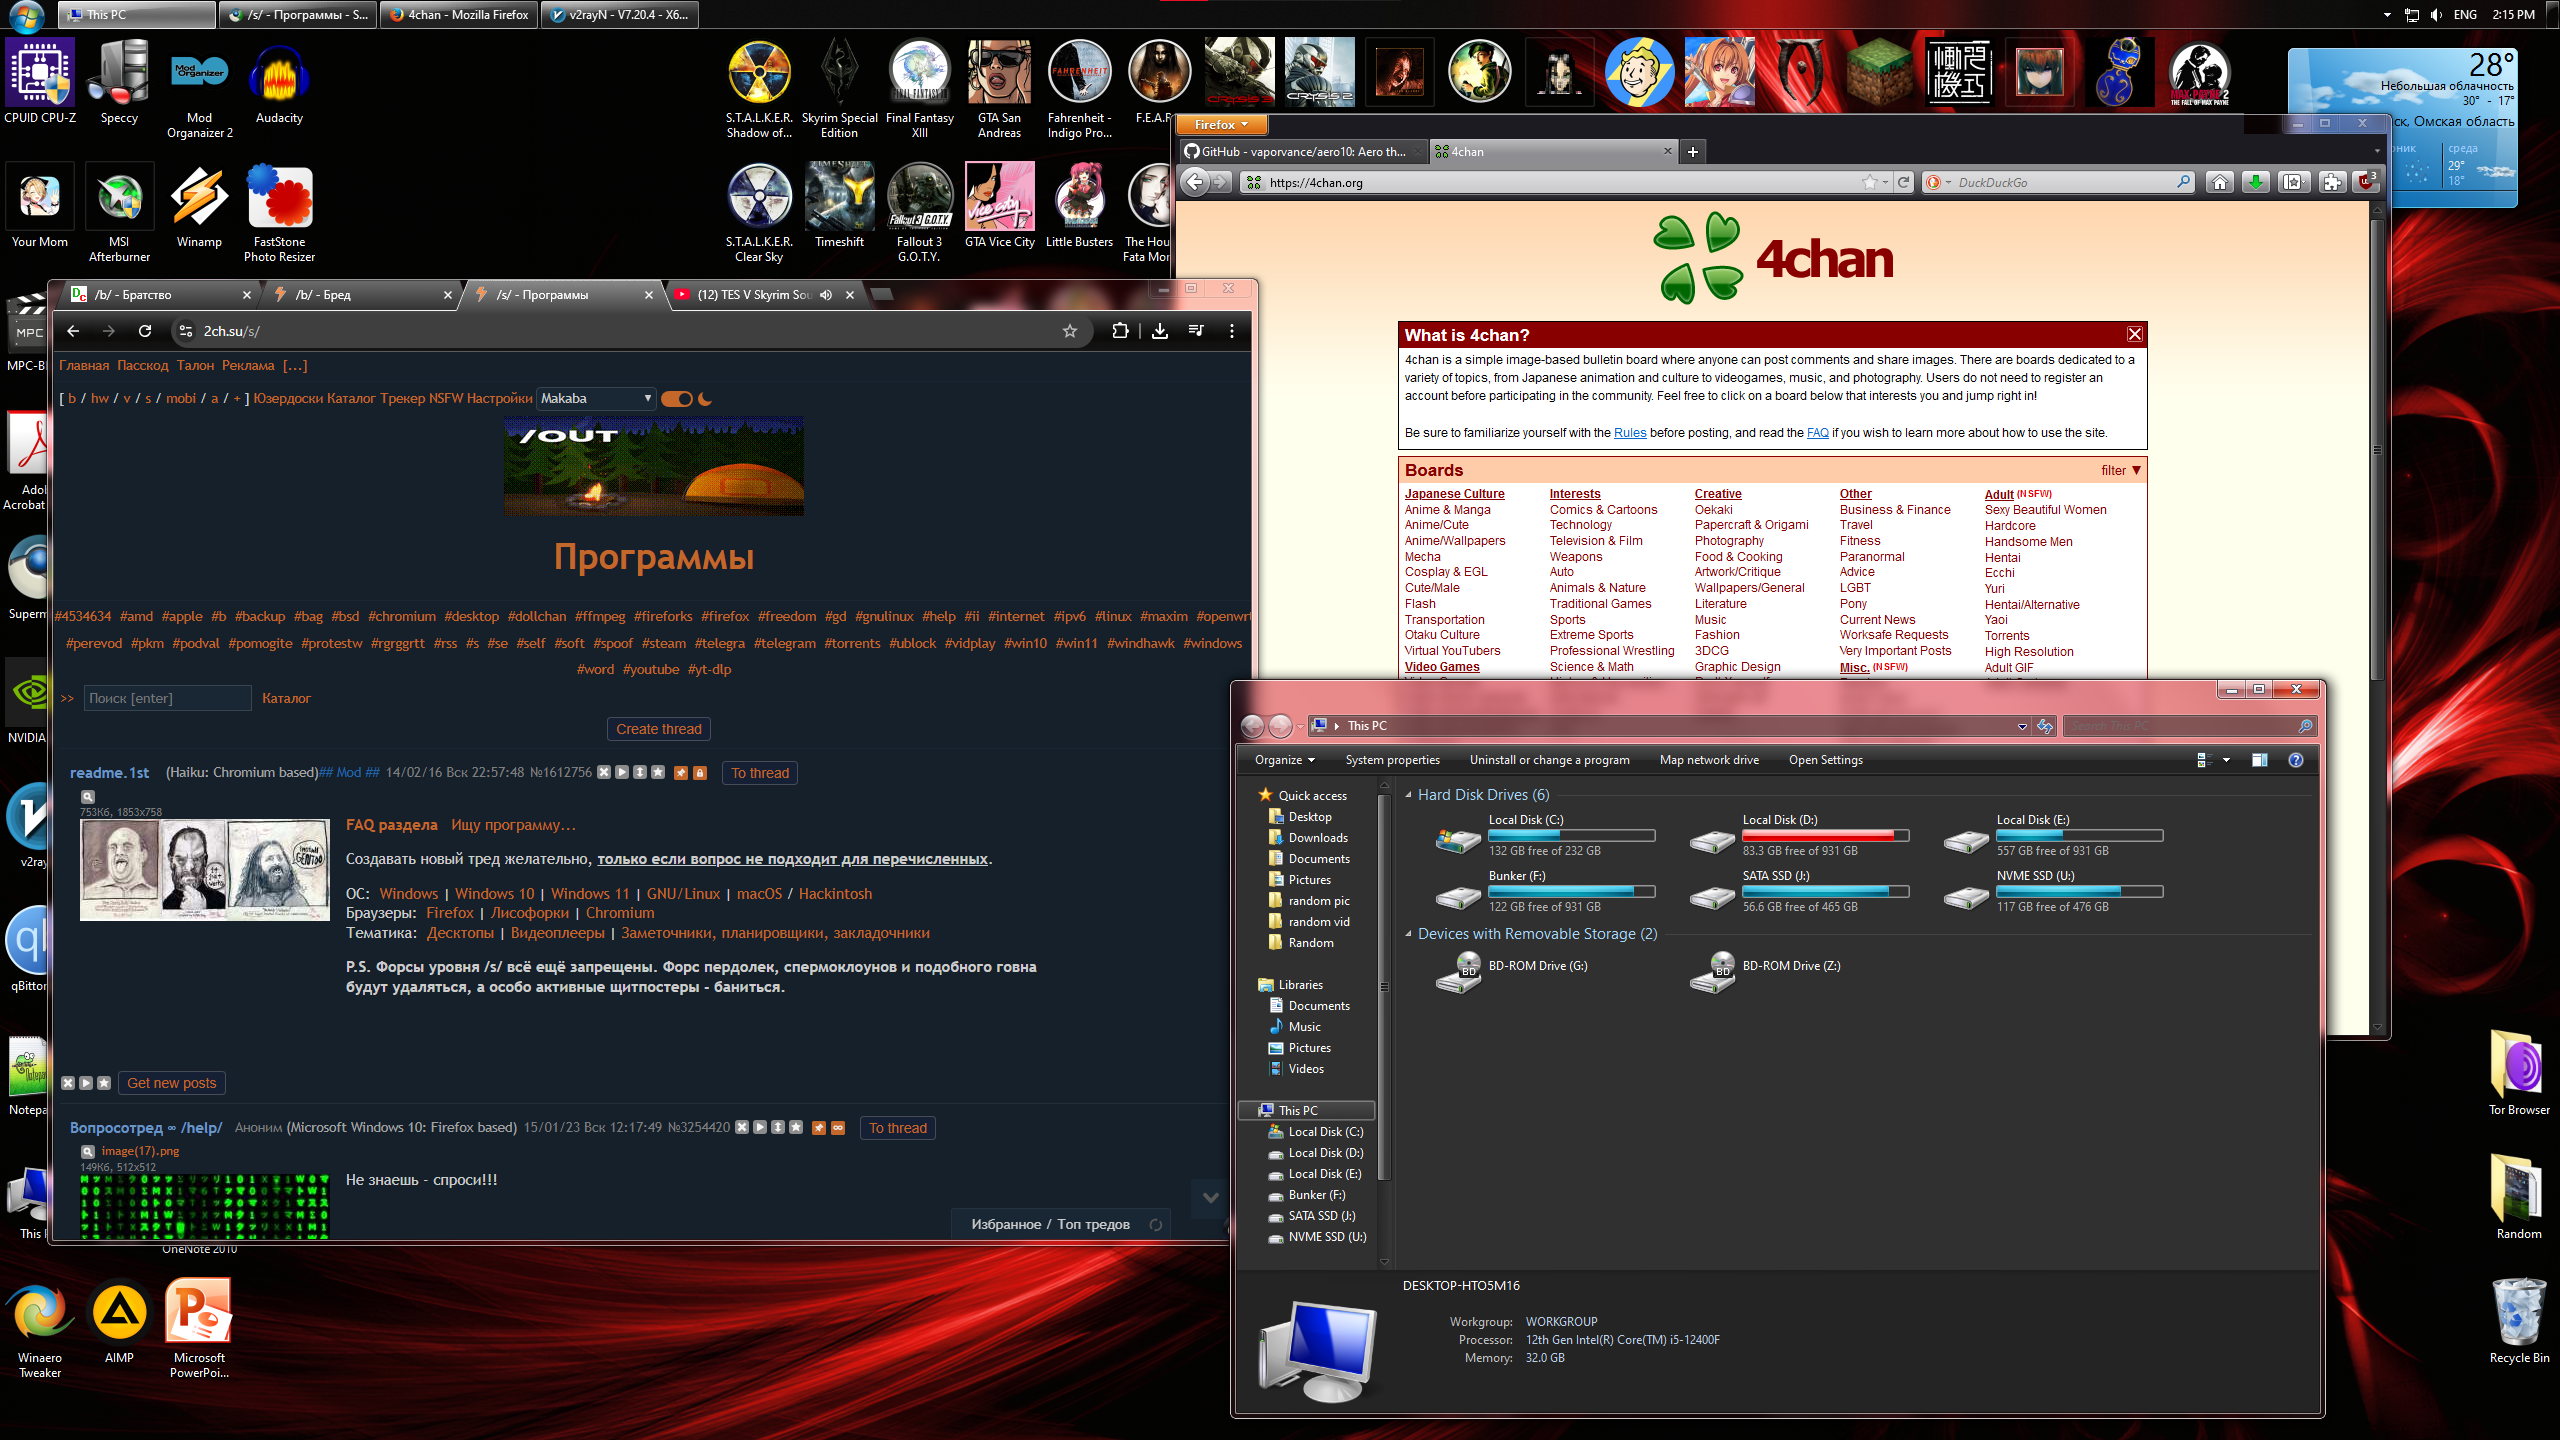Collapse the Hard Disk Drives group

[x=1409, y=795]
